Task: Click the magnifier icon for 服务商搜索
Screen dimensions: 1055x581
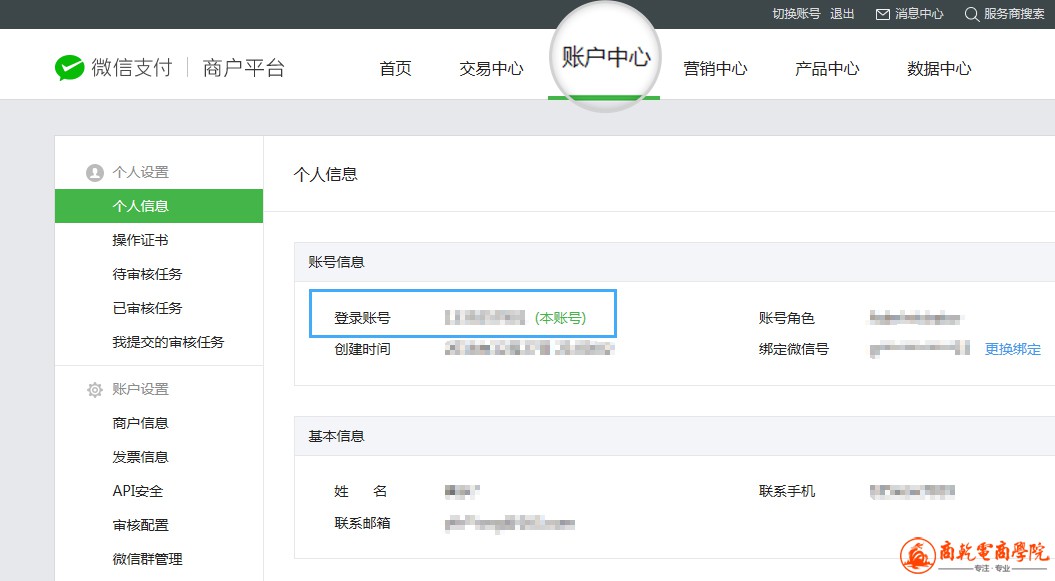Action: coord(971,14)
